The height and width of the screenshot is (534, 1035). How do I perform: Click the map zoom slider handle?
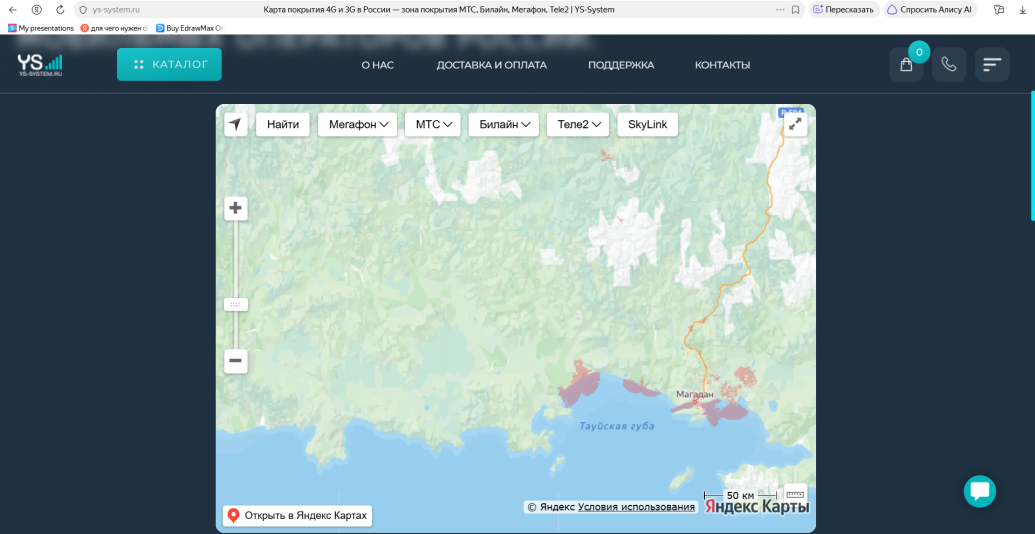[x=236, y=304]
